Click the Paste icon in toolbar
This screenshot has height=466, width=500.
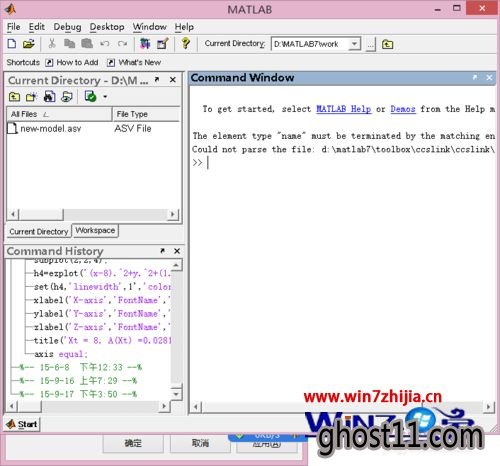pos(87,44)
